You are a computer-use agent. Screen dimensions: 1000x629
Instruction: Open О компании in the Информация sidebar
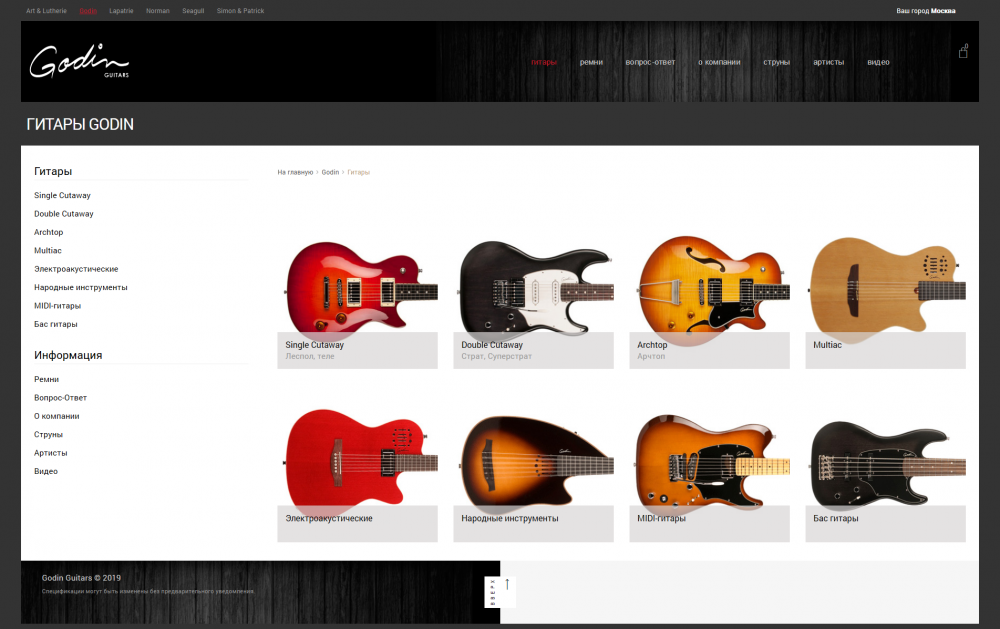click(x=57, y=416)
